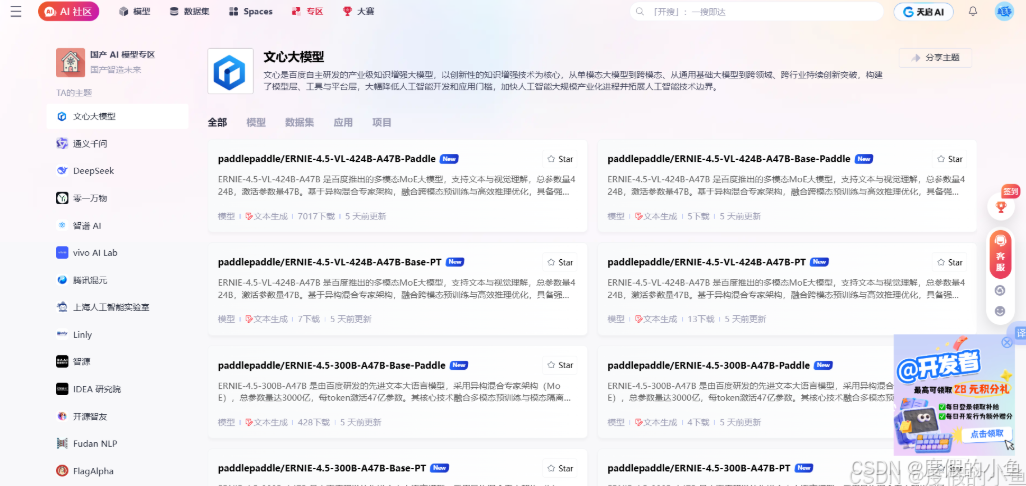Screen dimensions: 1026x486
Task: Click the 译 translate side tab
Action: [1019, 332]
